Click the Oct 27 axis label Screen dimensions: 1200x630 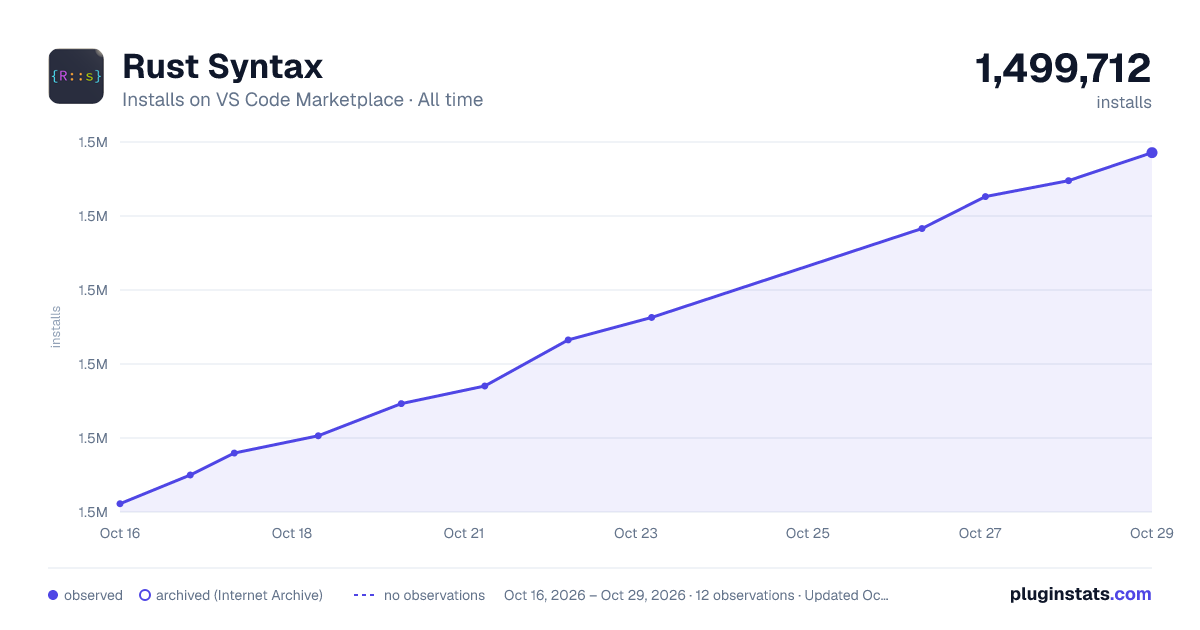tap(980, 533)
